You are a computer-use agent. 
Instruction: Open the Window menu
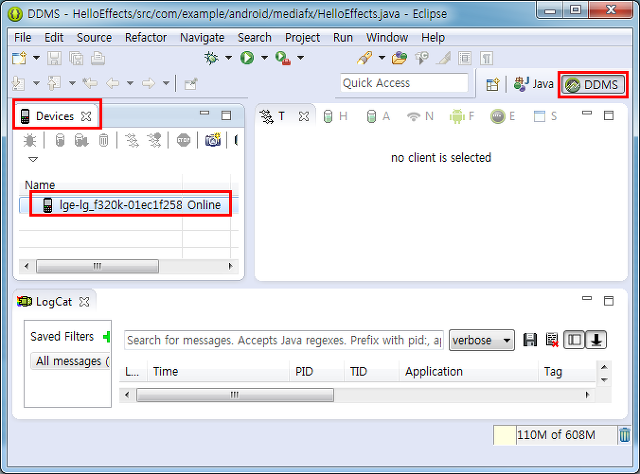(387, 38)
